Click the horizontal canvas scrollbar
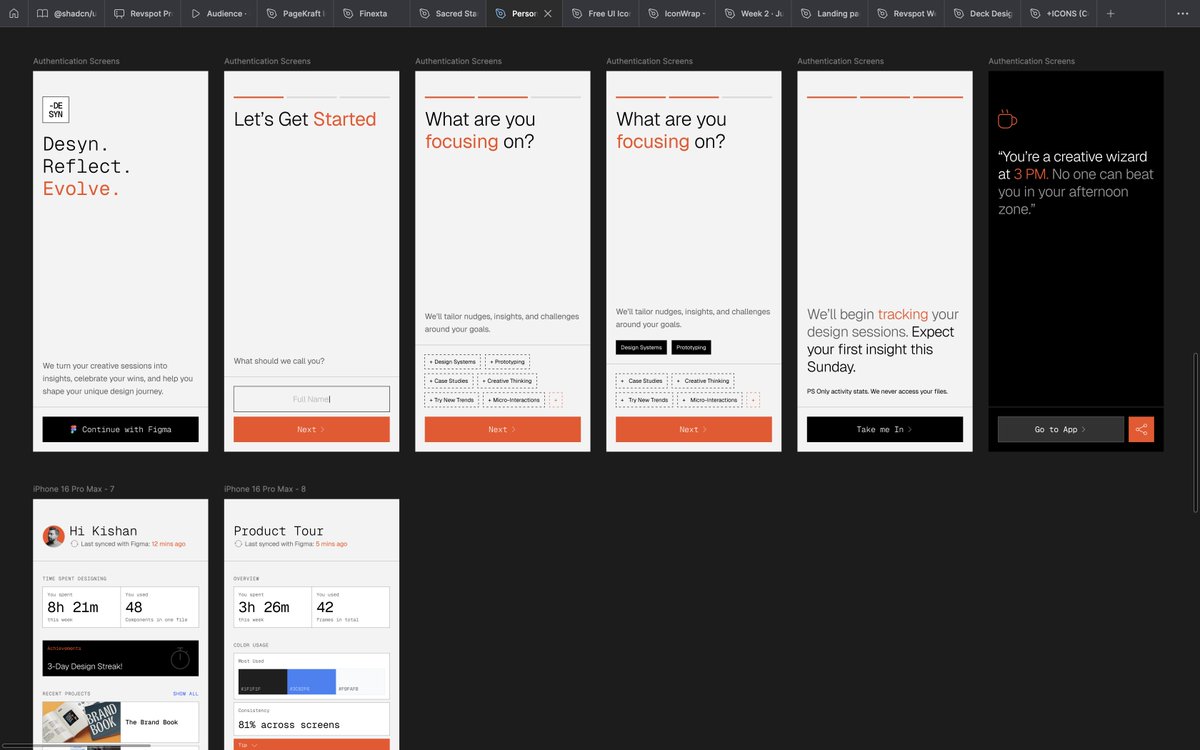Image resolution: width=1200 pixels, height=750 pixels. [x=78, y=745]
